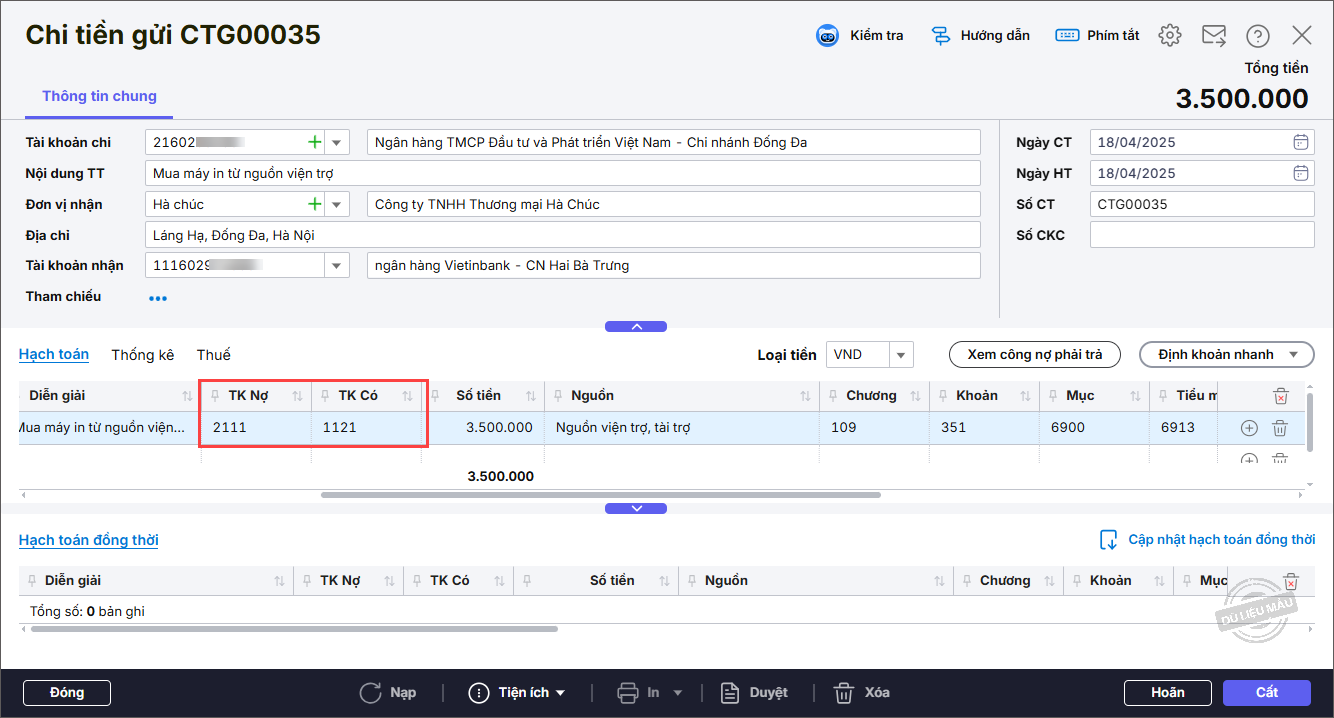Click the Số CKC input field
This screenshot has height=718, width=1334.
(1201, 235)
